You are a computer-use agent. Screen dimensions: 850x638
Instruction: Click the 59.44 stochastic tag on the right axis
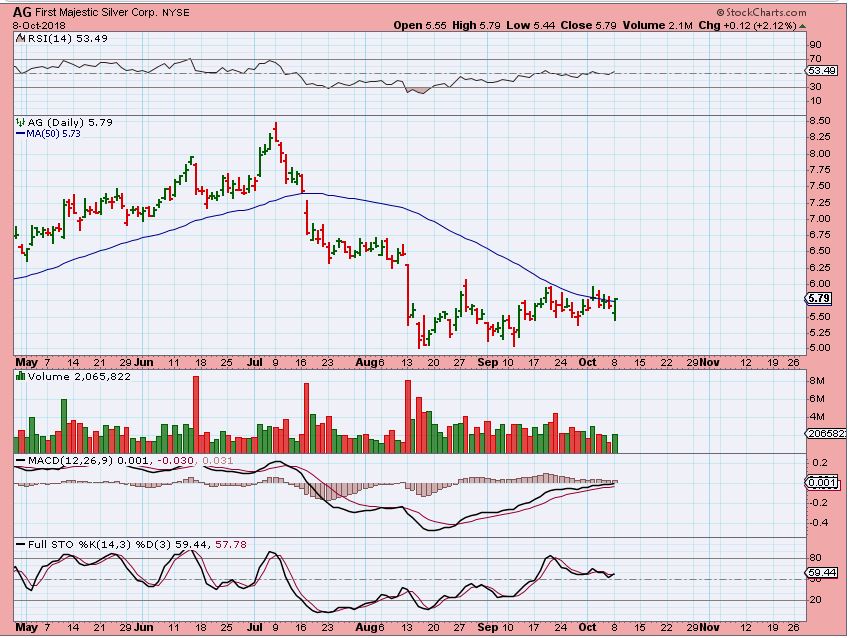pos(822,572)
